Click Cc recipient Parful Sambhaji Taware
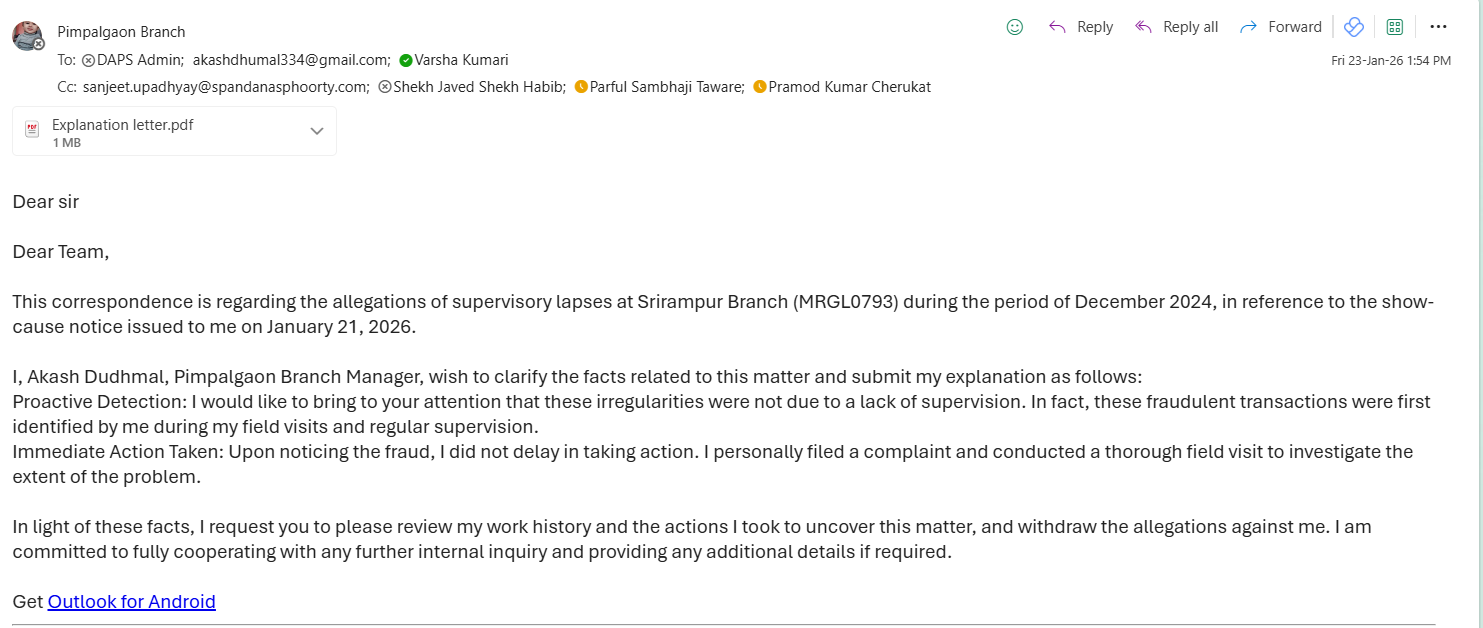The width and height of the screenshot is (1483, 628). pos(667,87)
